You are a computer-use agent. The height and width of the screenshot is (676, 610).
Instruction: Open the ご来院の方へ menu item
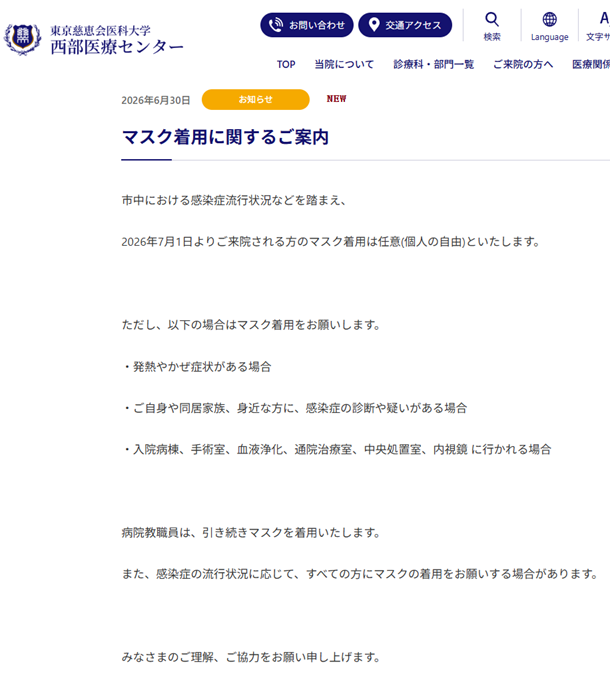click(523, 64)
